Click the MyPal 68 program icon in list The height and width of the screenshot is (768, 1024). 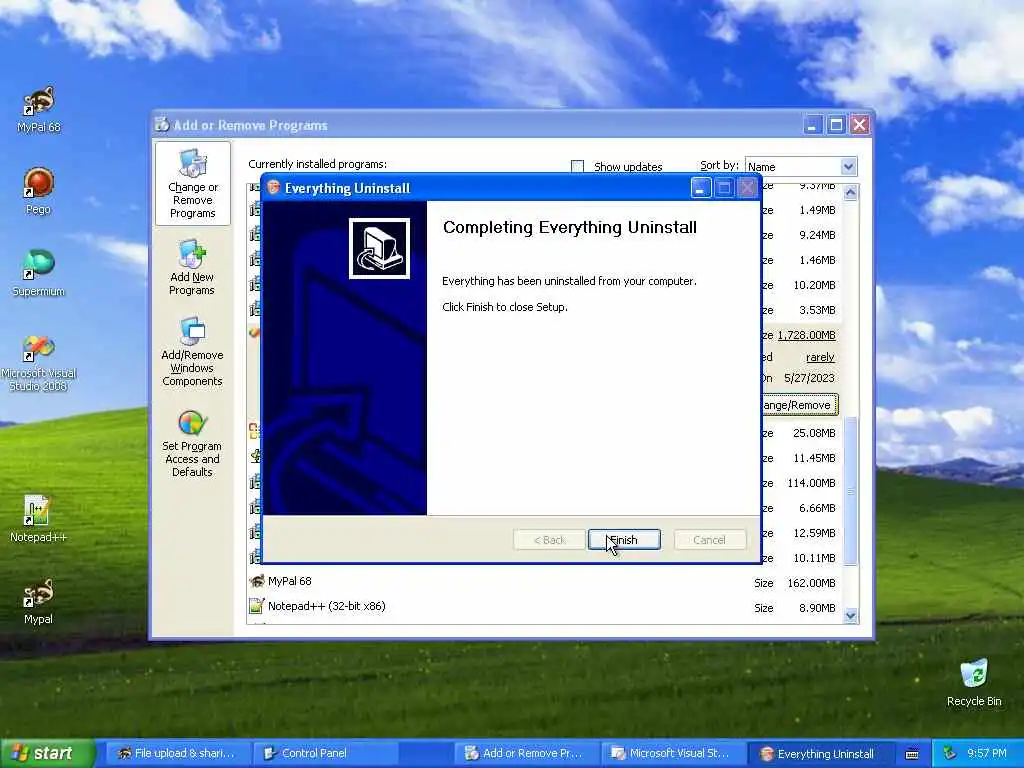click(x=257, y=581)
